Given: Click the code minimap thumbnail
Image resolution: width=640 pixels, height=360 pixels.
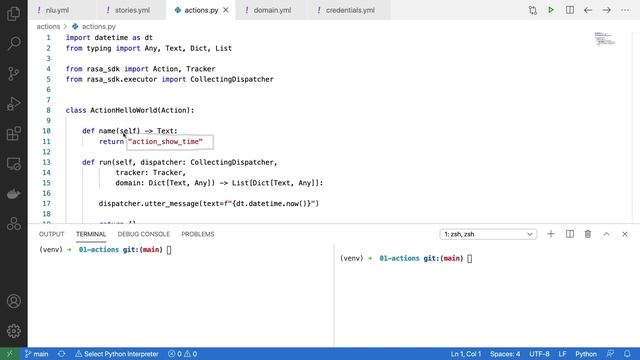Looking at the screenshot, I should (604, 38).
